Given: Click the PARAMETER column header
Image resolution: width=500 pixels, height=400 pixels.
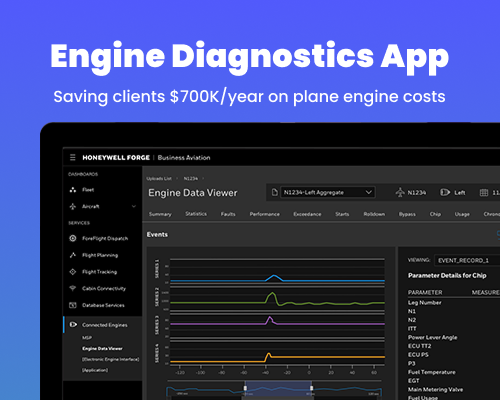Looking at the screenshot, I should click(x=425, y=292).
